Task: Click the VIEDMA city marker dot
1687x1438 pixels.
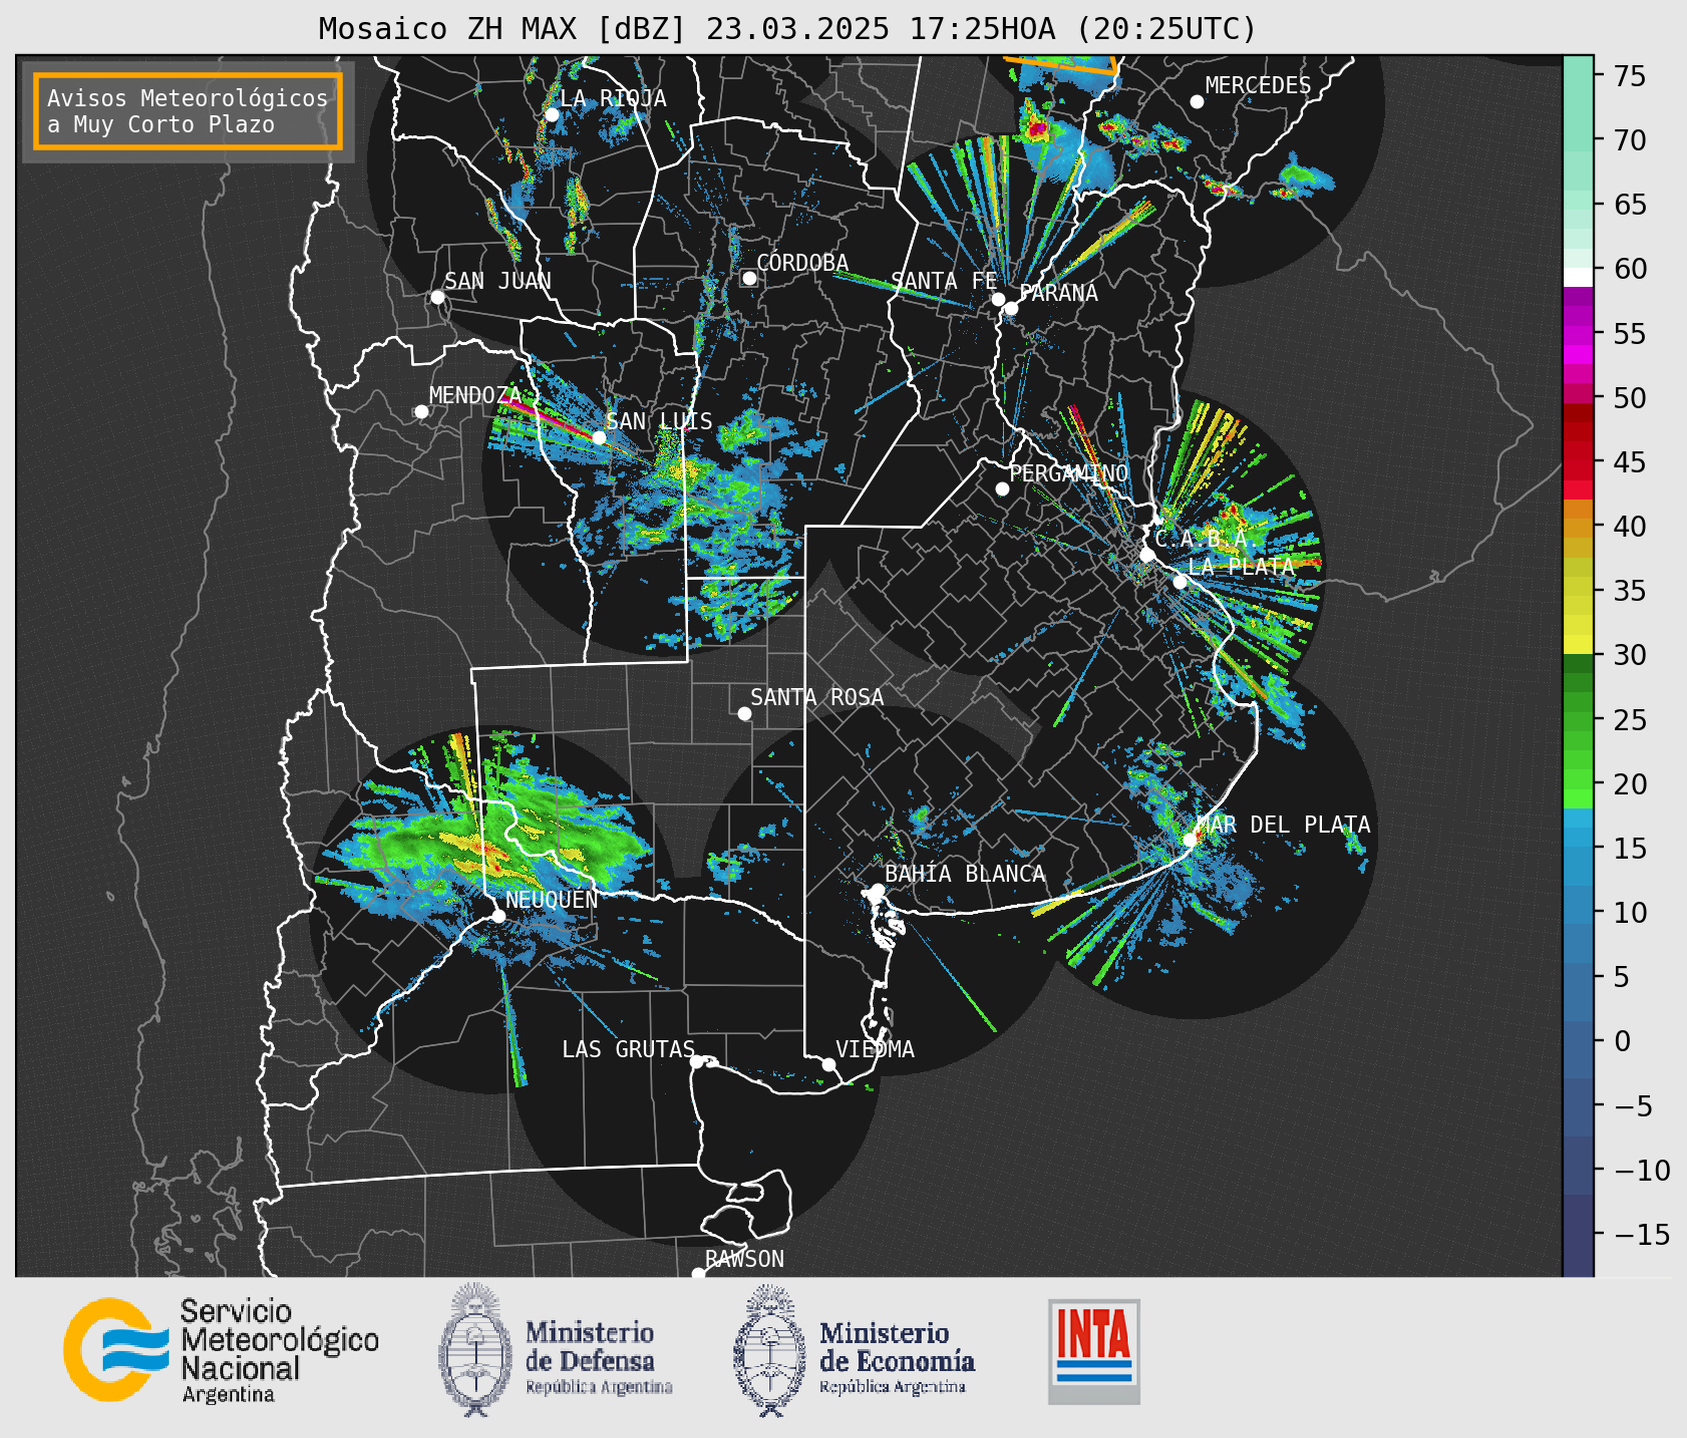Action: click(x=828, y=1064)
